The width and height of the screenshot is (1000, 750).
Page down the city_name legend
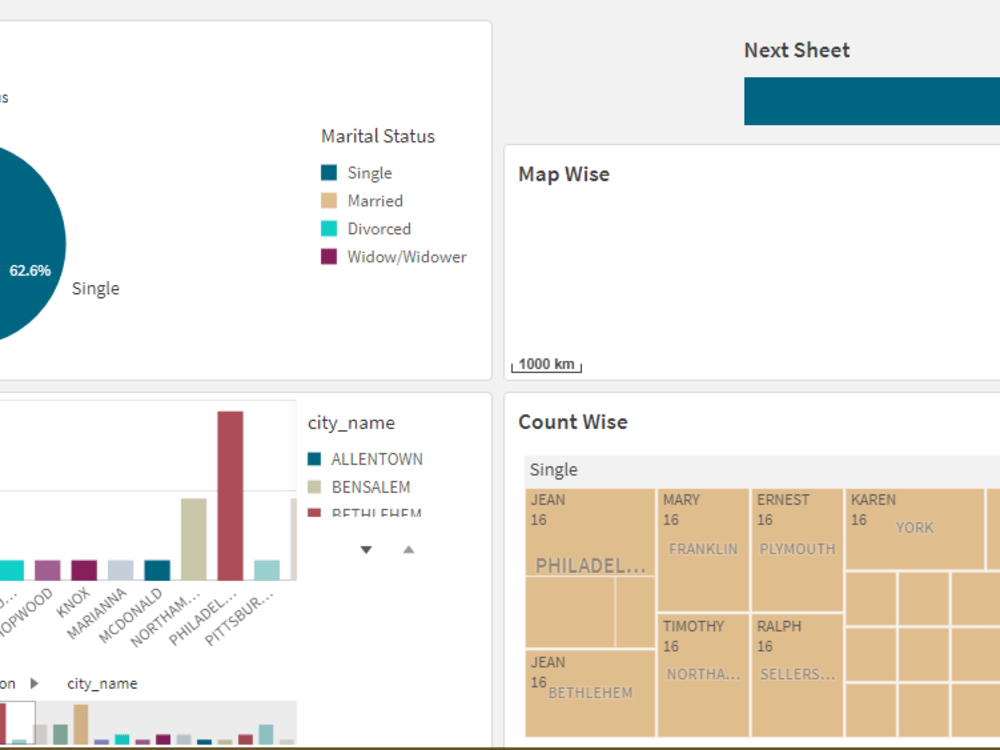366,550
